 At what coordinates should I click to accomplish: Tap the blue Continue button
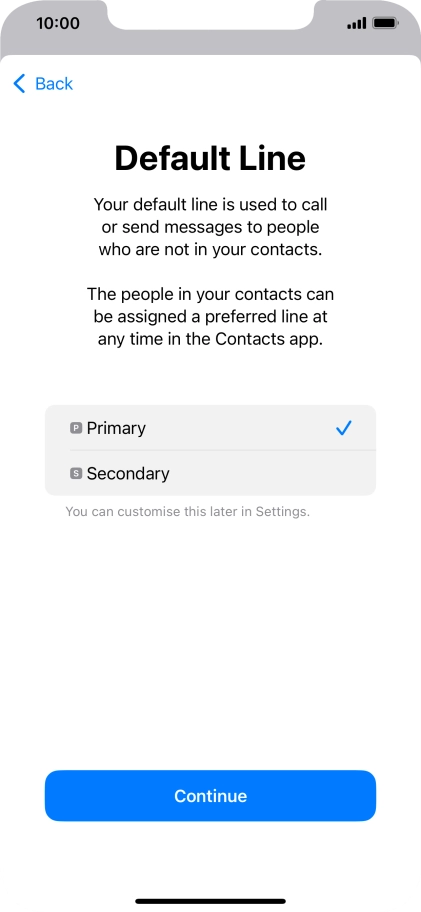(x=210, y=796)
